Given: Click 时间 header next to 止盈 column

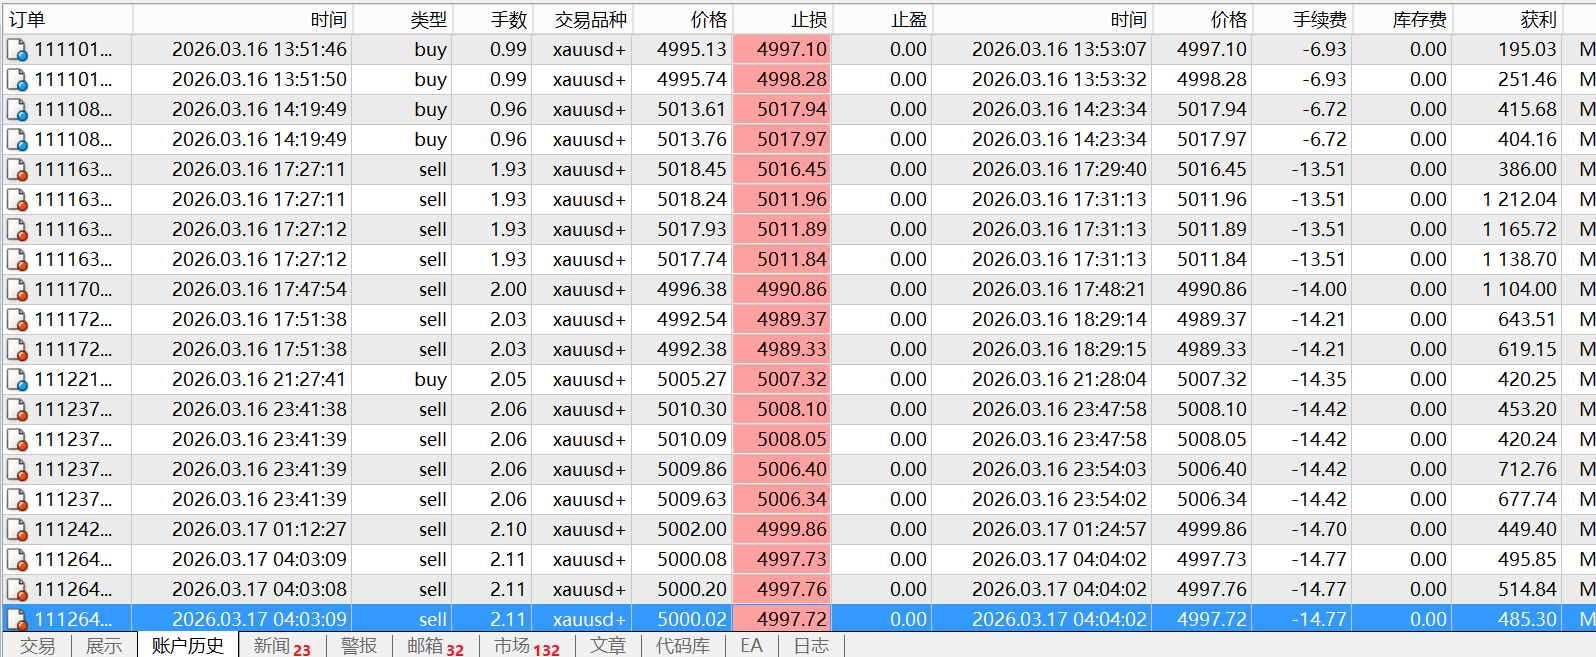Looking at the screenshot, I should [x=1042, y=19].
